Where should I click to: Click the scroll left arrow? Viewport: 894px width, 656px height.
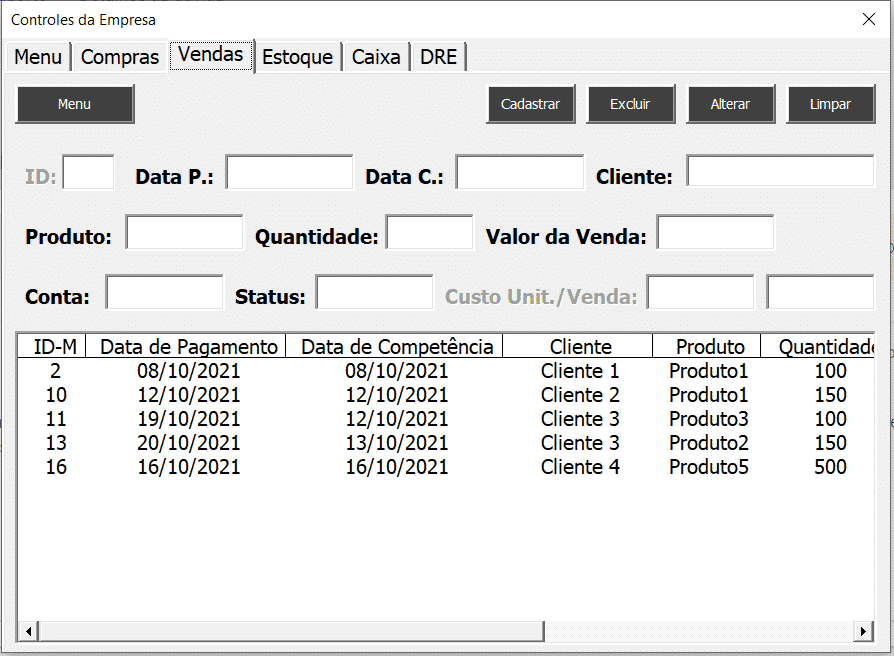pyautogui.click(x=28, y=631)
